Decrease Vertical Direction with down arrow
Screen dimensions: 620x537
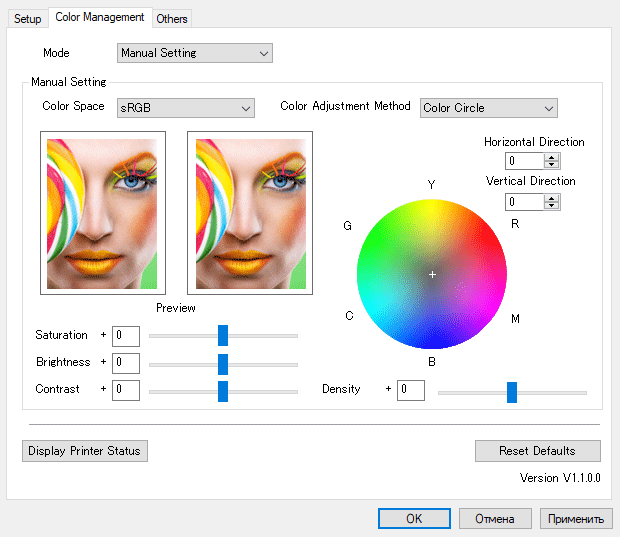(552, 205)
